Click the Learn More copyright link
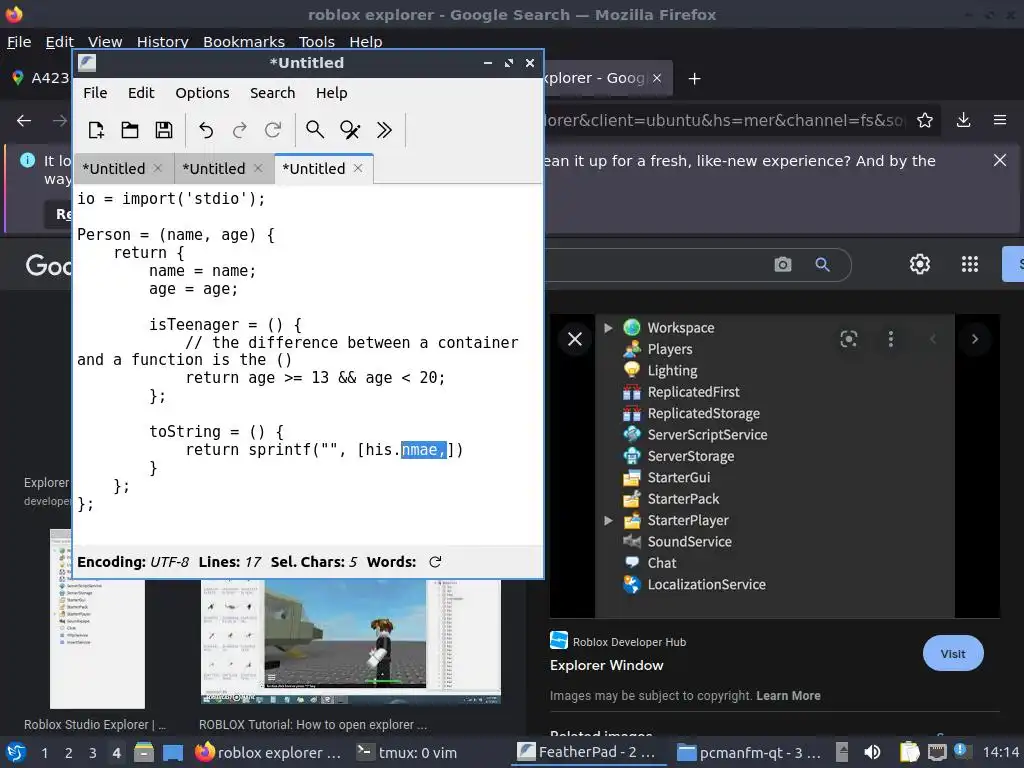 click(x=788, y=696)
